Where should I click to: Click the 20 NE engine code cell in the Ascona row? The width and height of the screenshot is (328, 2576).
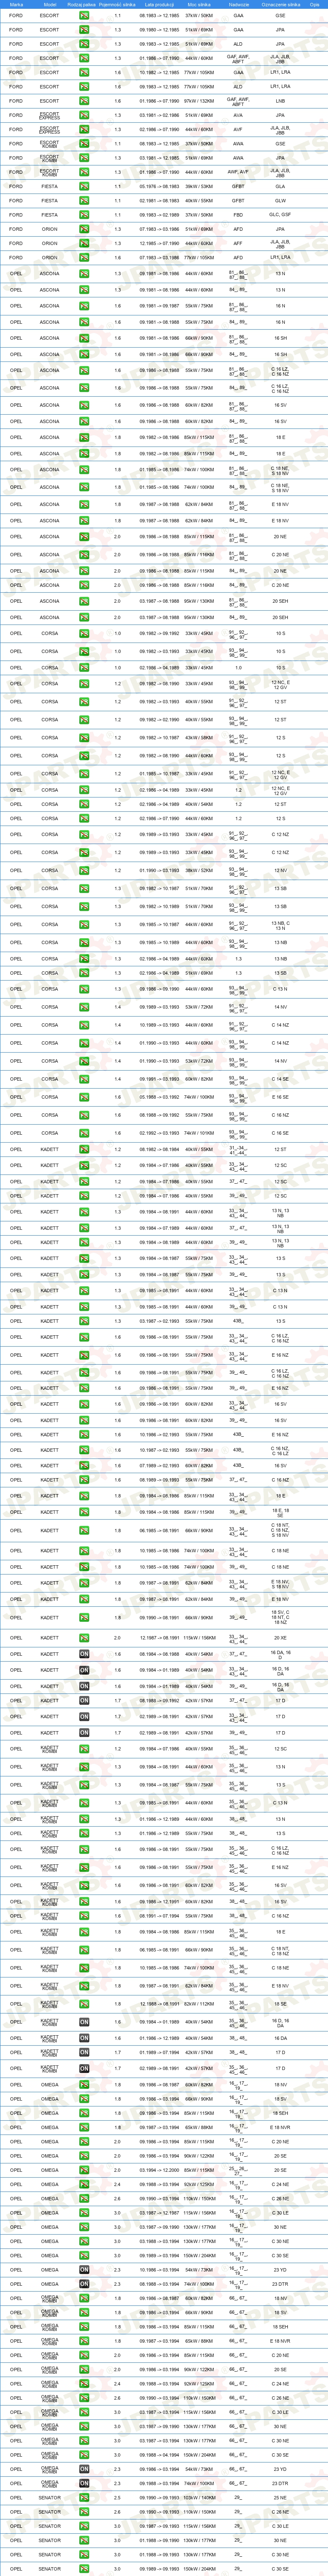coord(280,537)
